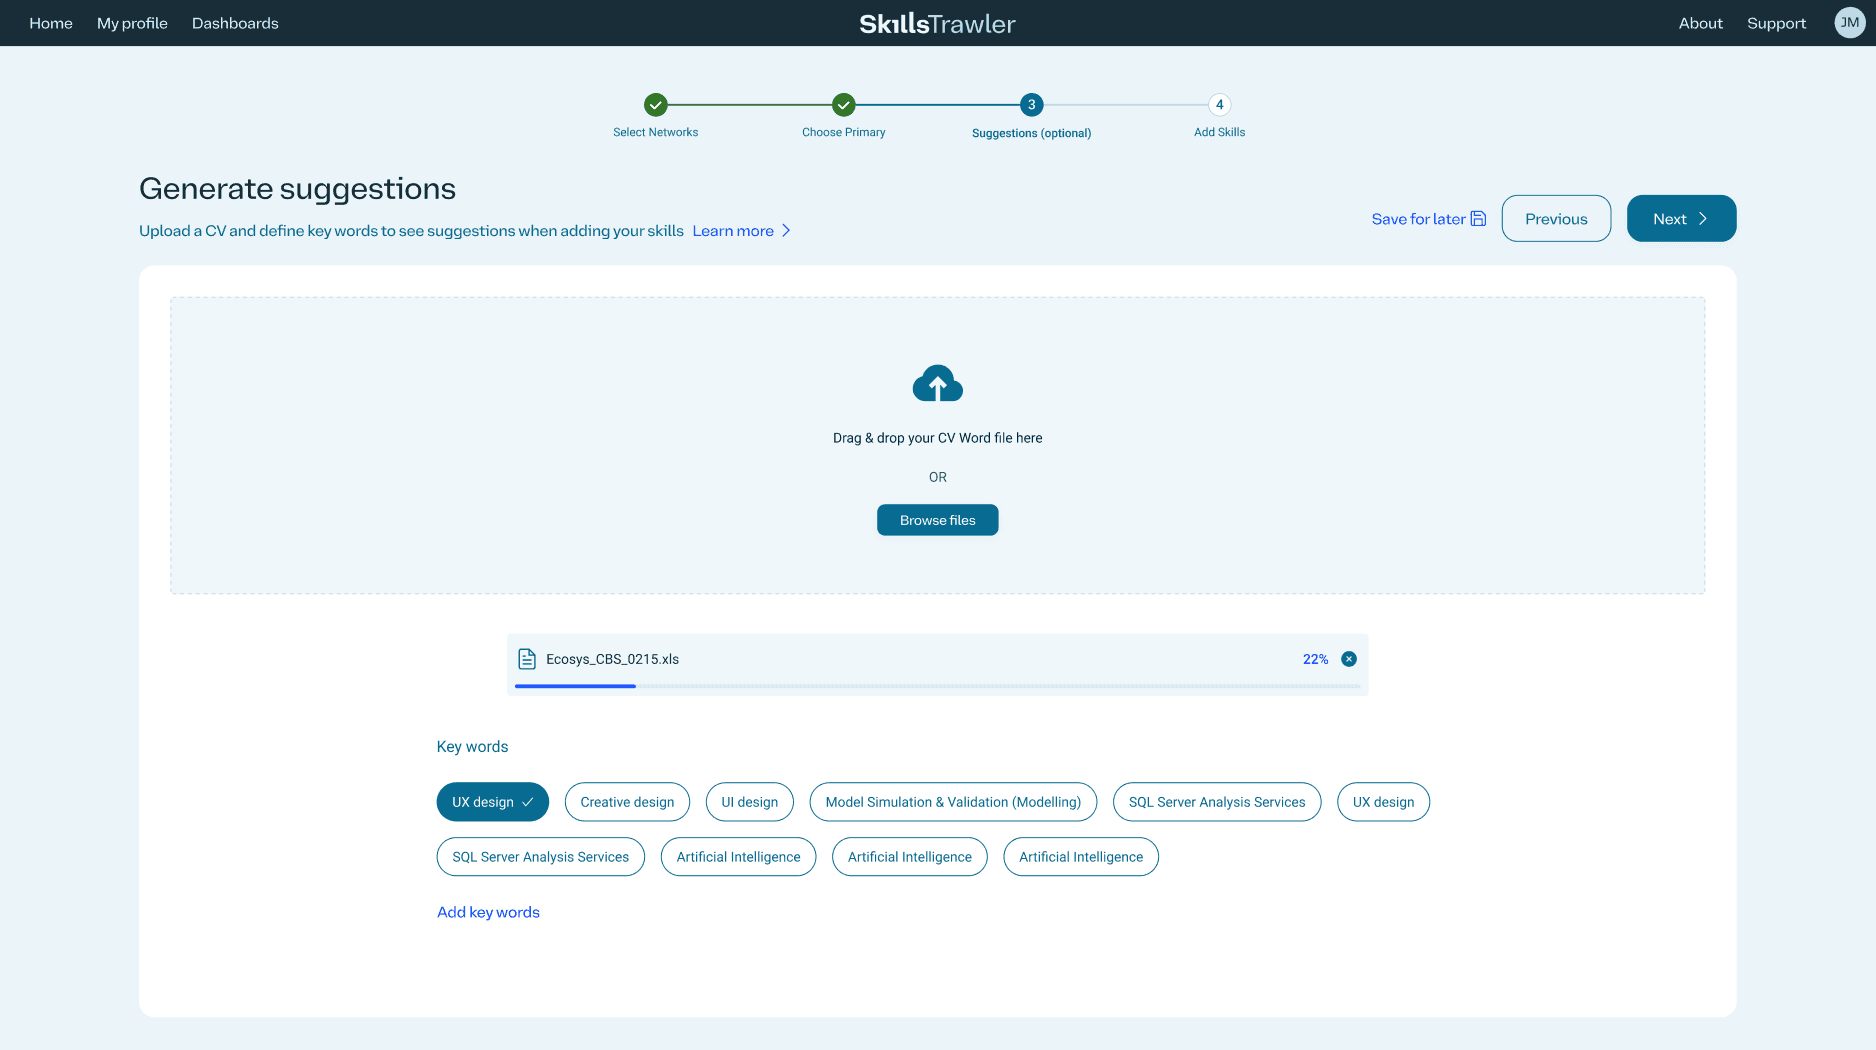Select SQL Server Analysis Services chip in second row
Screen dimensions: 1876x1050
point(541,857)
